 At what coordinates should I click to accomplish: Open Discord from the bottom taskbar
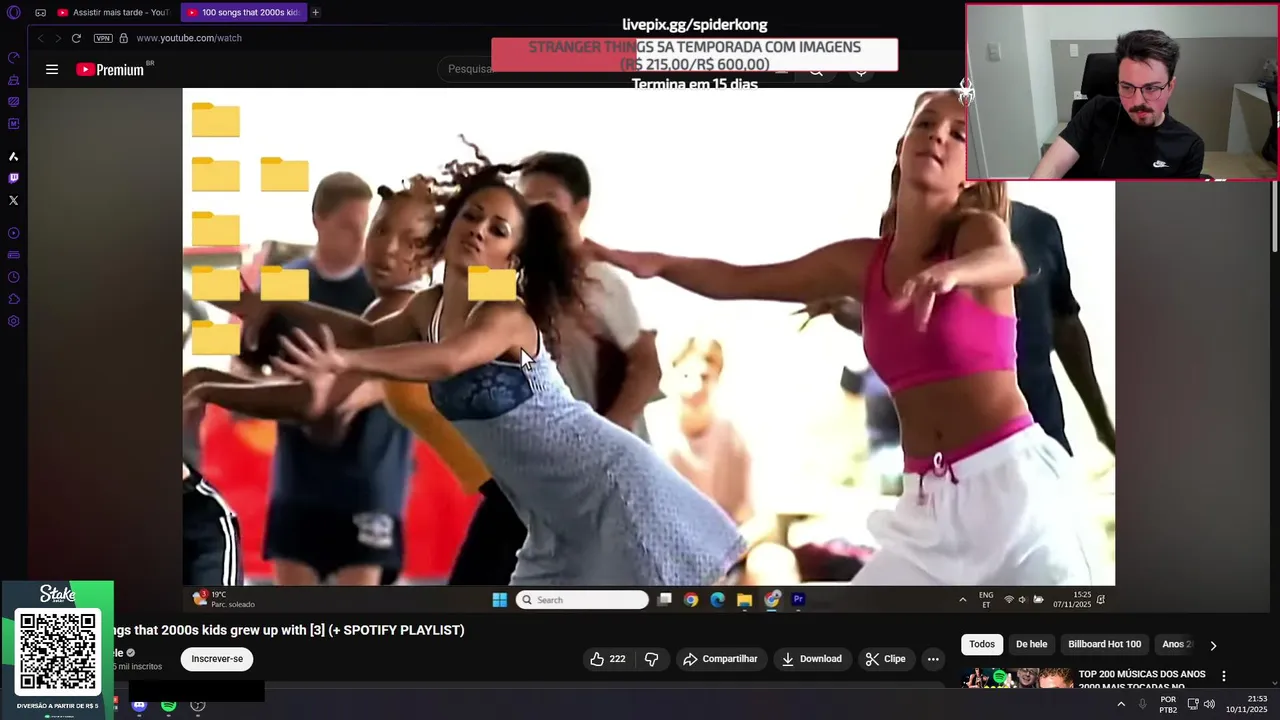pyautogui.click(x=139, y=705)
